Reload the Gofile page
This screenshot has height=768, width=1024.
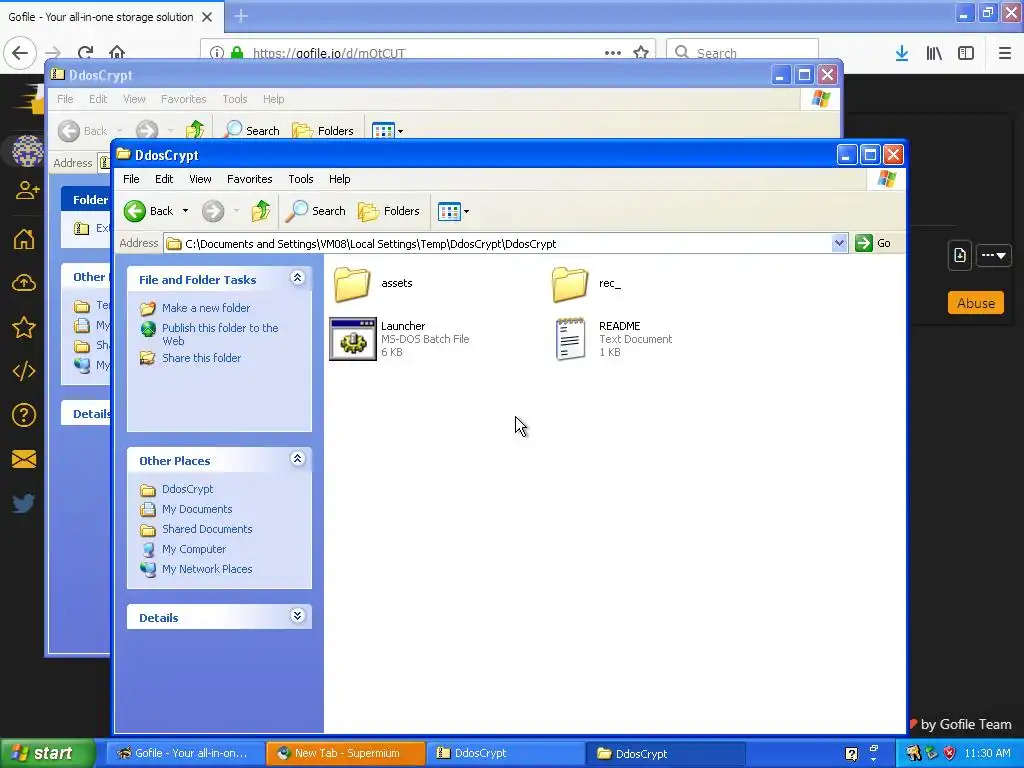point(85,53)
